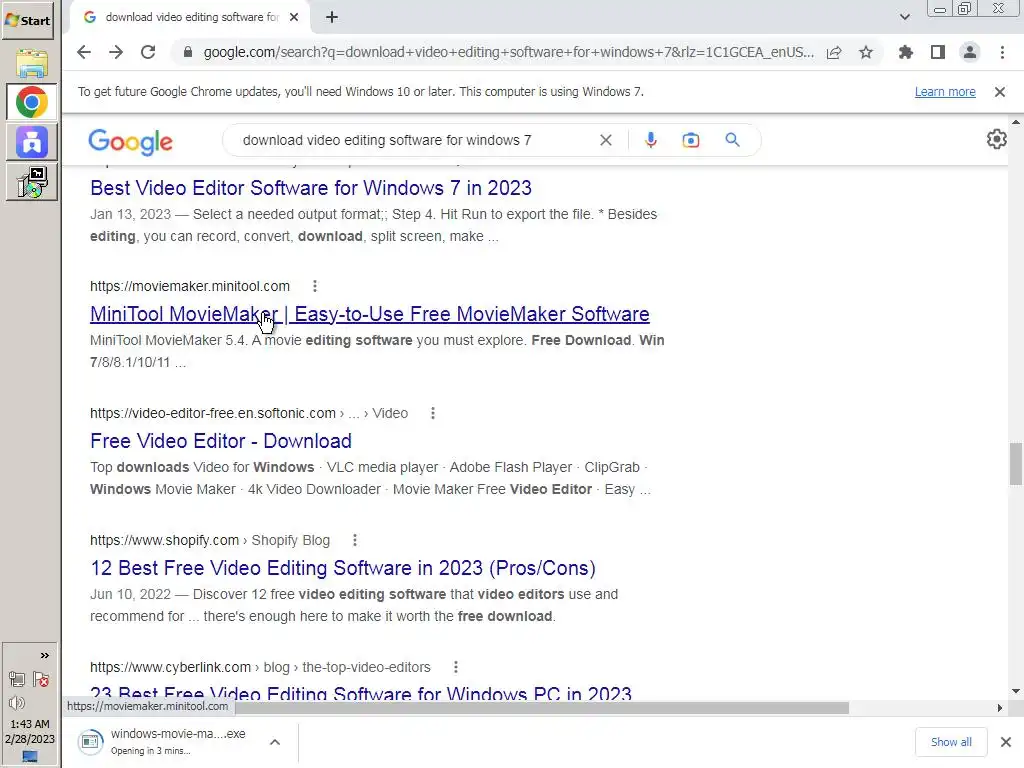The width and height of the screenshot is (1024, 768).
Task: Open Windows Explorer from the taskbar
Action: click(x=31, y=63)
